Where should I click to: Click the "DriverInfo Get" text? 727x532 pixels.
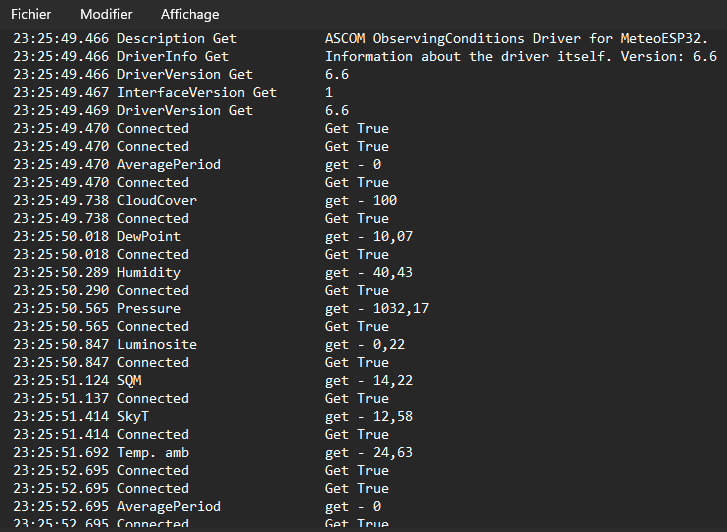[172, 56]
